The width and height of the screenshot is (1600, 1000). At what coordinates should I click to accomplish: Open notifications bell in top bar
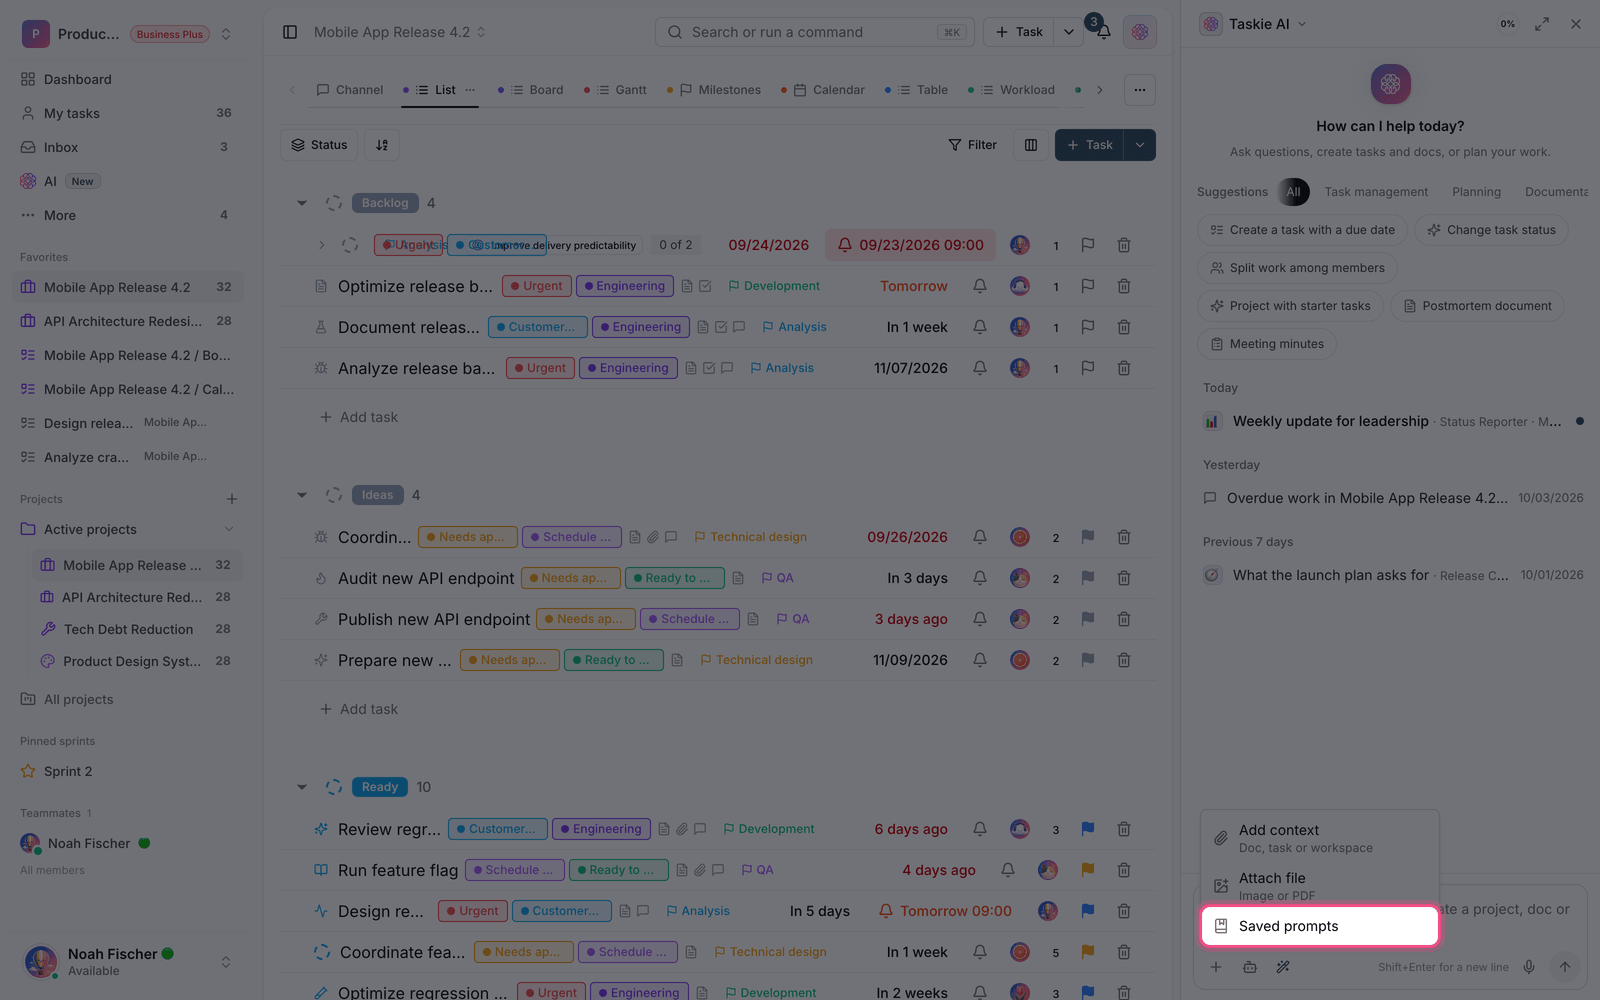pos(1103,32)
